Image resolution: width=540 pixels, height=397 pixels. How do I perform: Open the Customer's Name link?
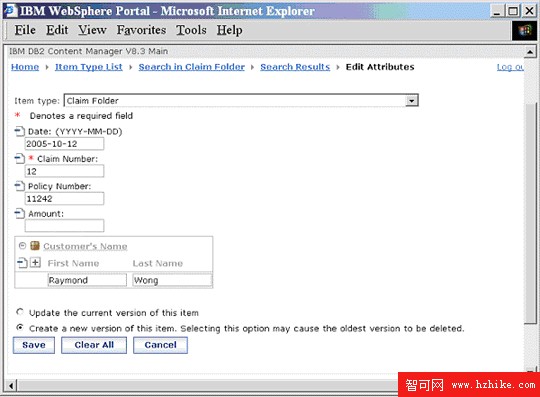pos(85,246)
